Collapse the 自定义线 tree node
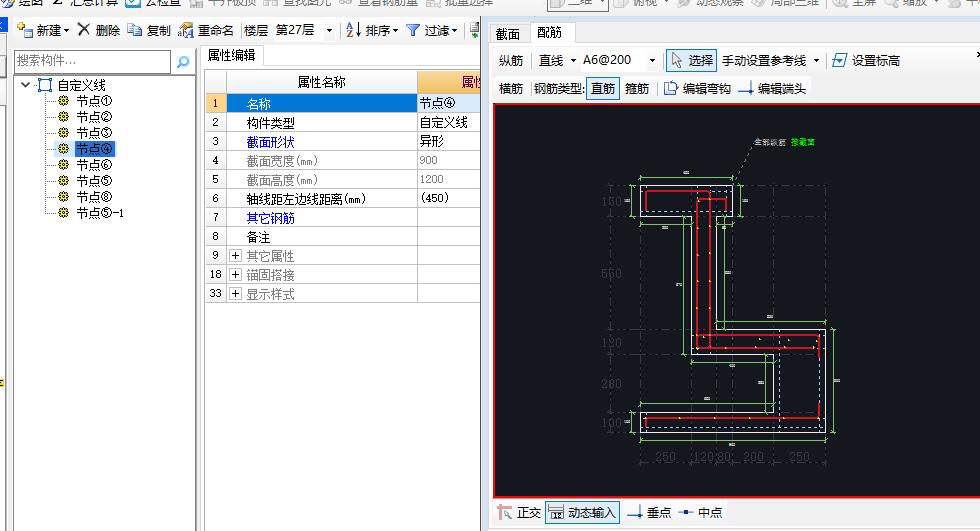Image resolution: width=980 pixels, height=531 pixels. pos(25,84)
